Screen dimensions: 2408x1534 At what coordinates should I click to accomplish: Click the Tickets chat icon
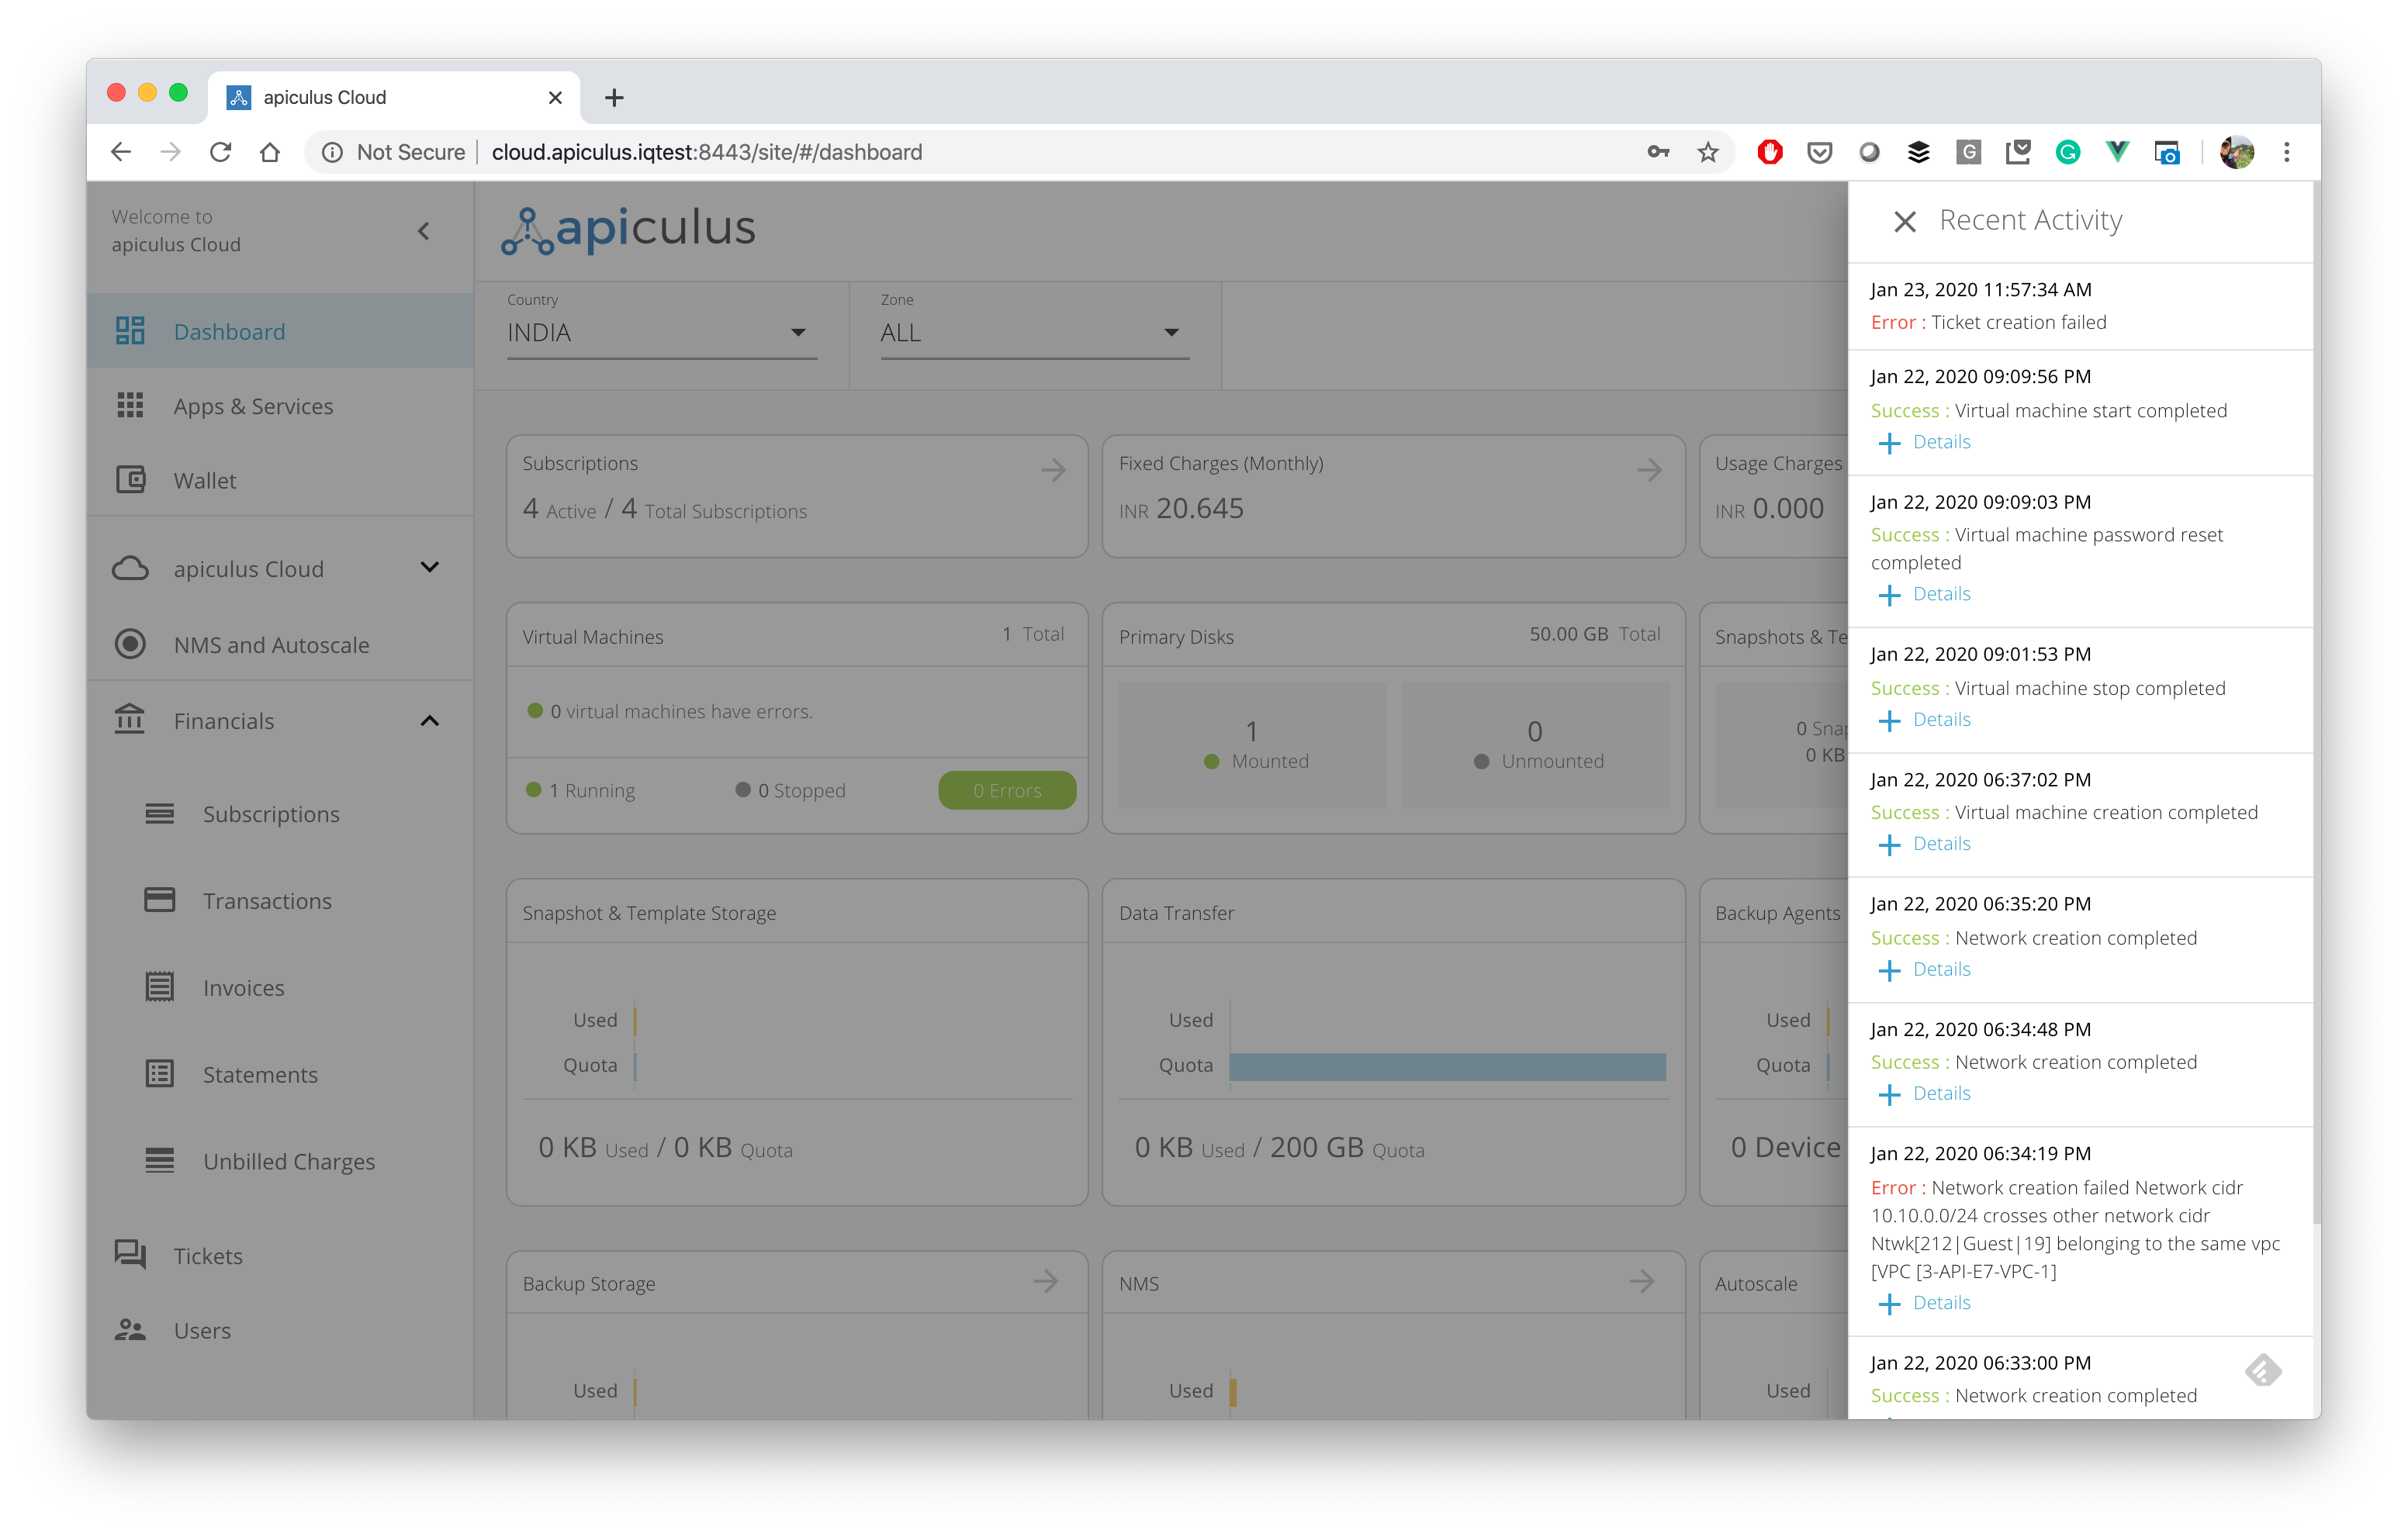130,1254
